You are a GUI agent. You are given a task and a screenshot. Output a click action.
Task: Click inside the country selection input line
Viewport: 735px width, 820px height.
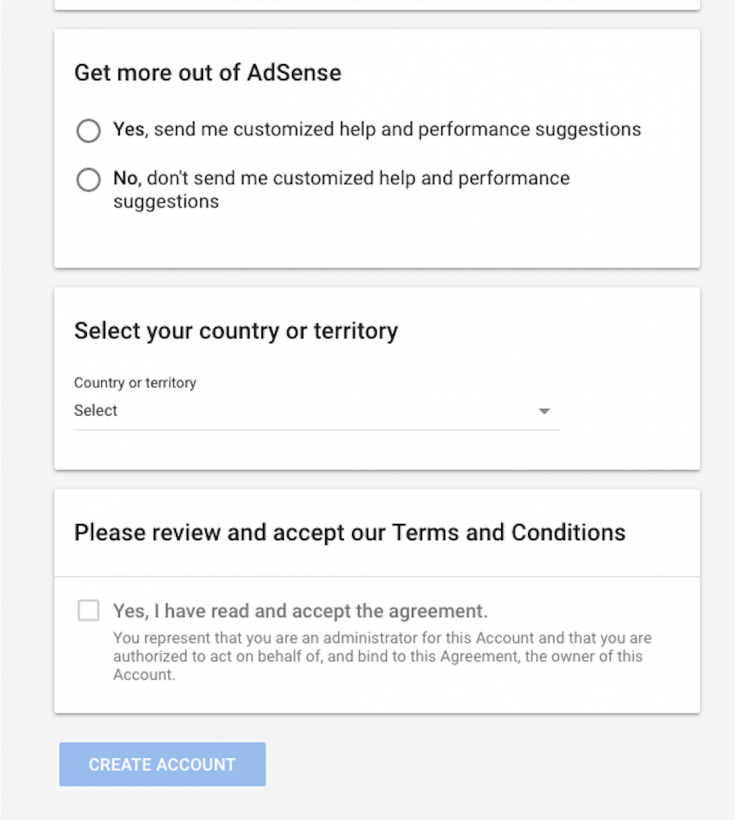(x=300, y=410)
